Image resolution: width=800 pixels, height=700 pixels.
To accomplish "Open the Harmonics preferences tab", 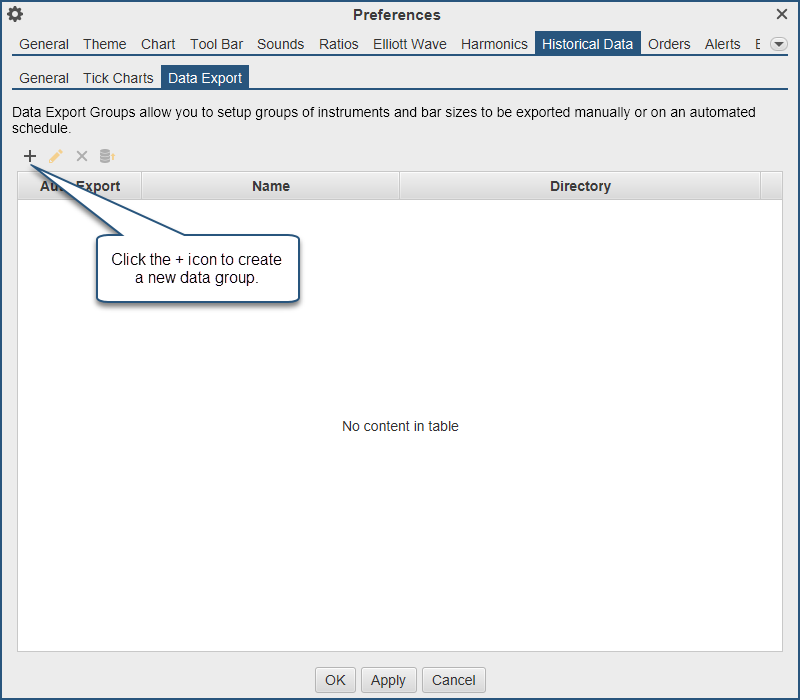I will 494,44.
